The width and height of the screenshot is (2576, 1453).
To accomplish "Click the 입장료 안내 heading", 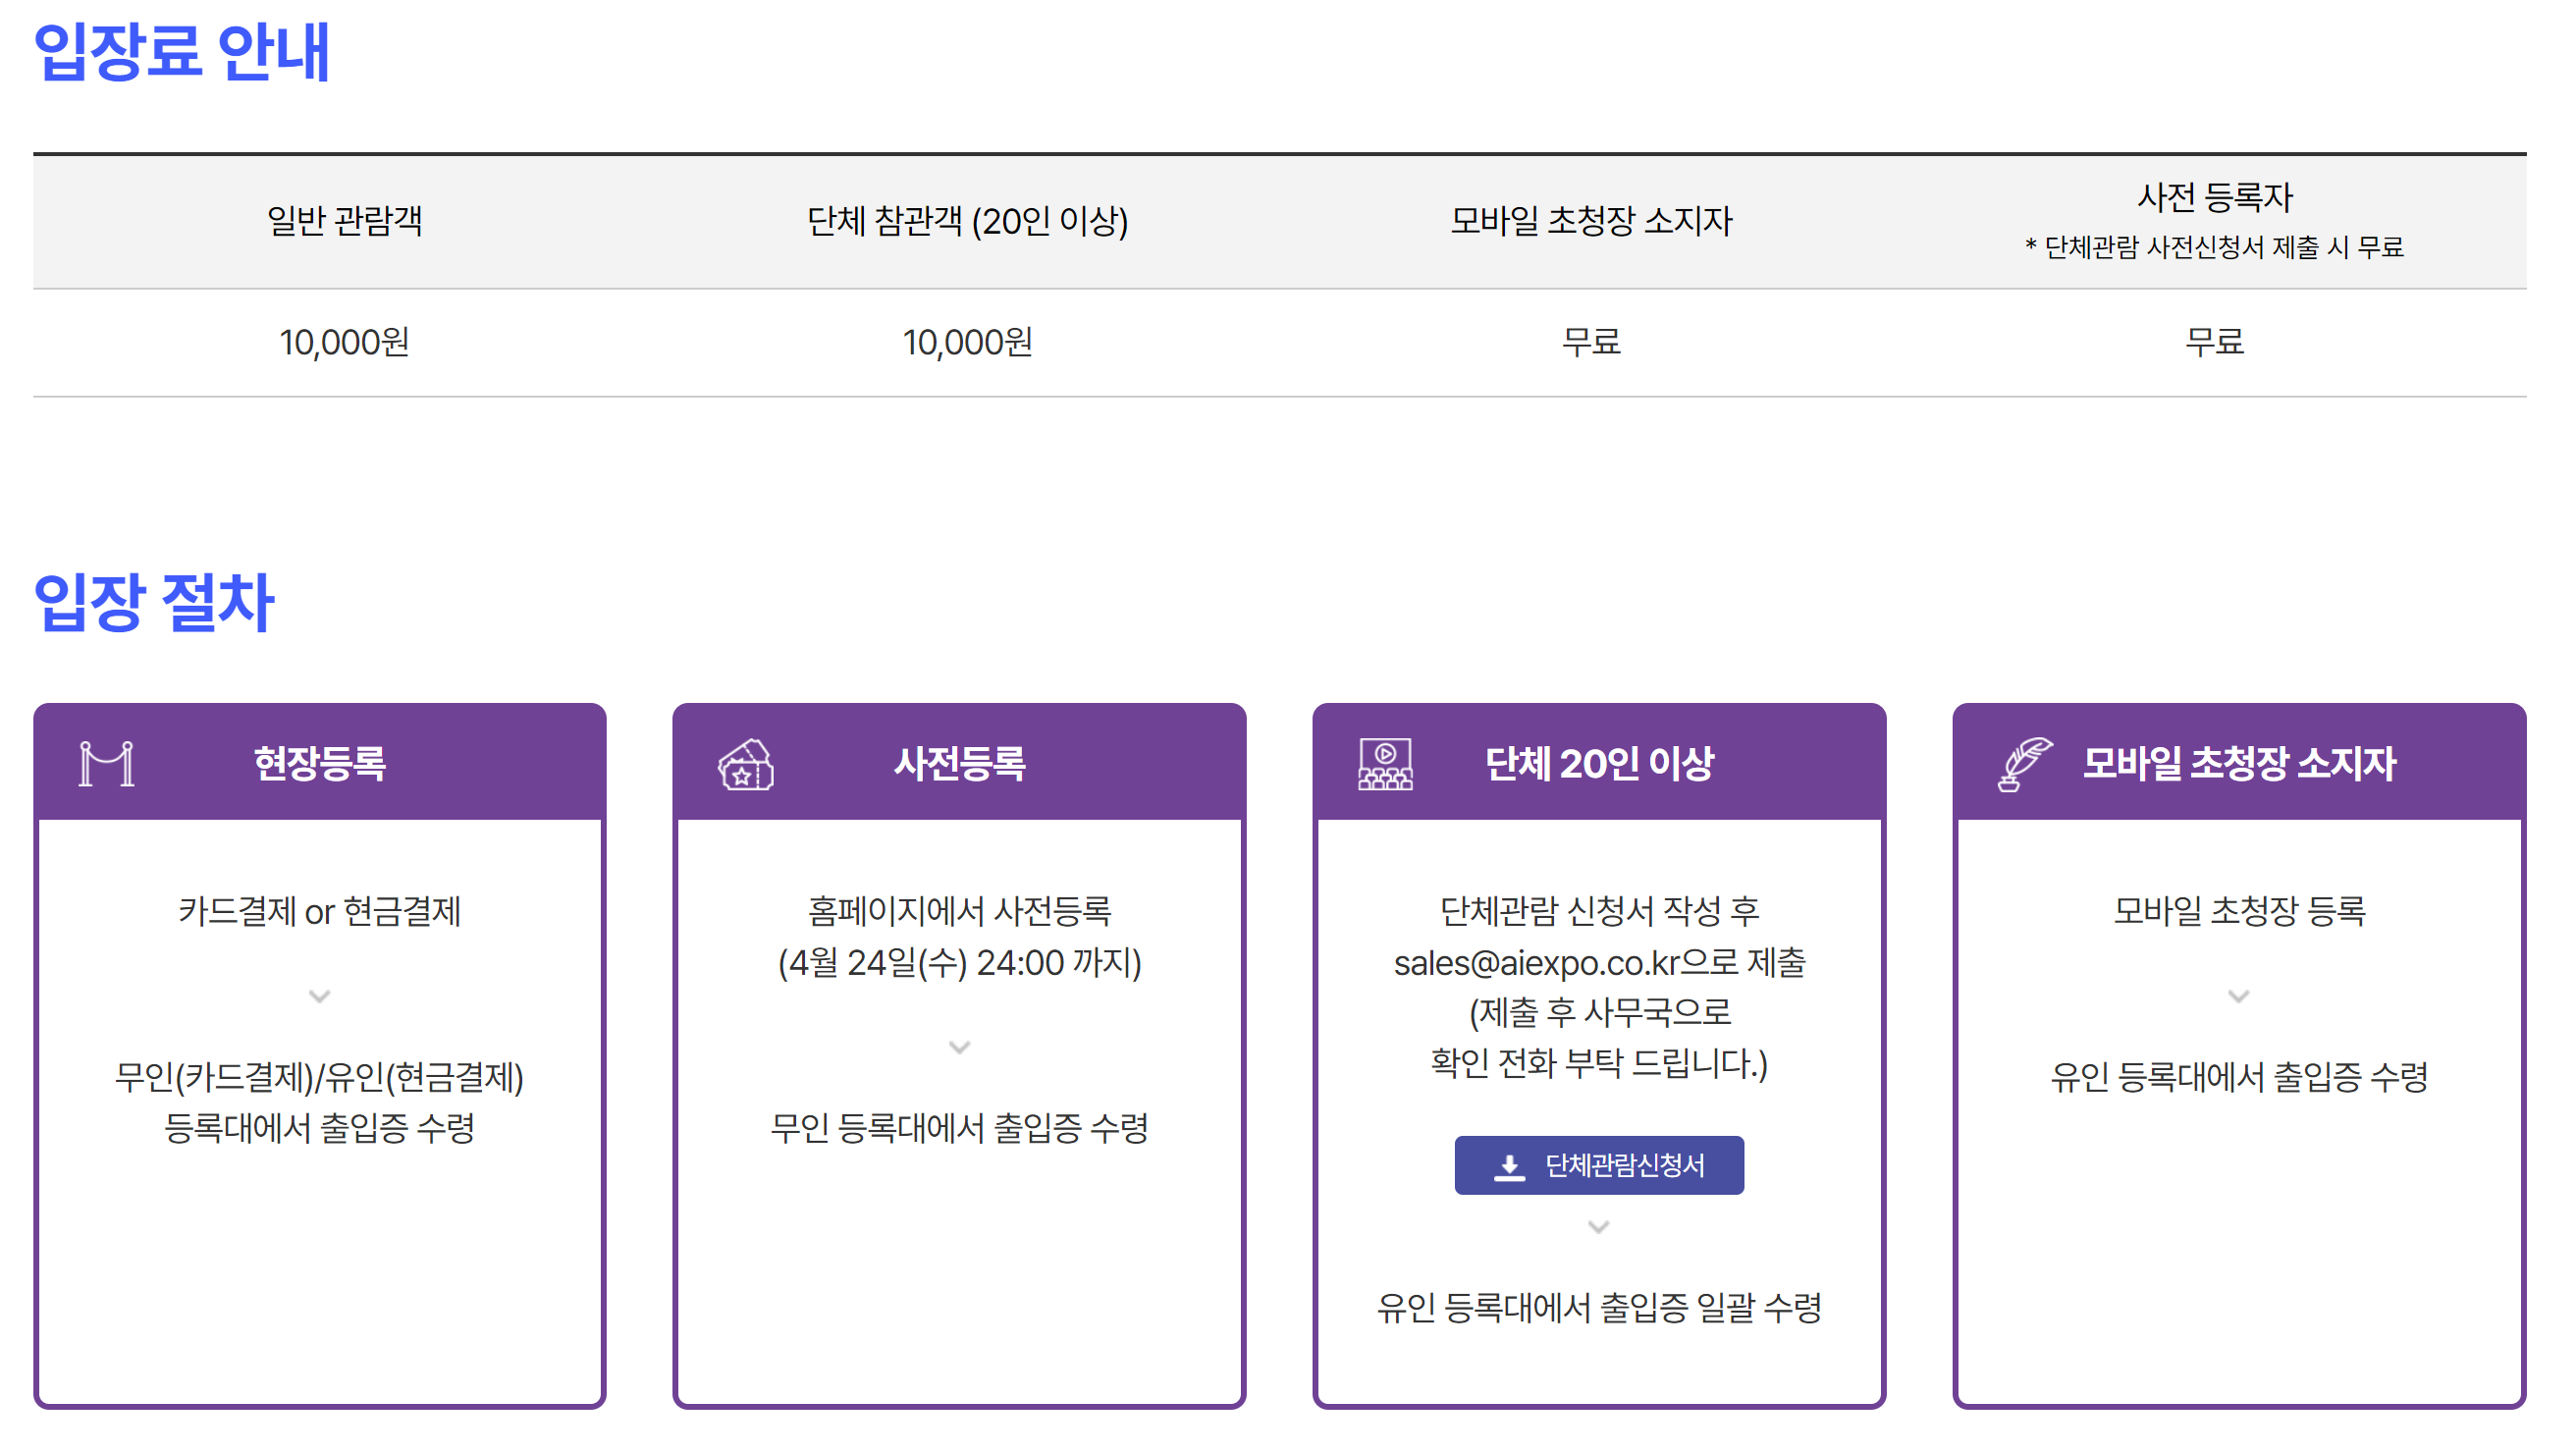I will coord(181,52).
